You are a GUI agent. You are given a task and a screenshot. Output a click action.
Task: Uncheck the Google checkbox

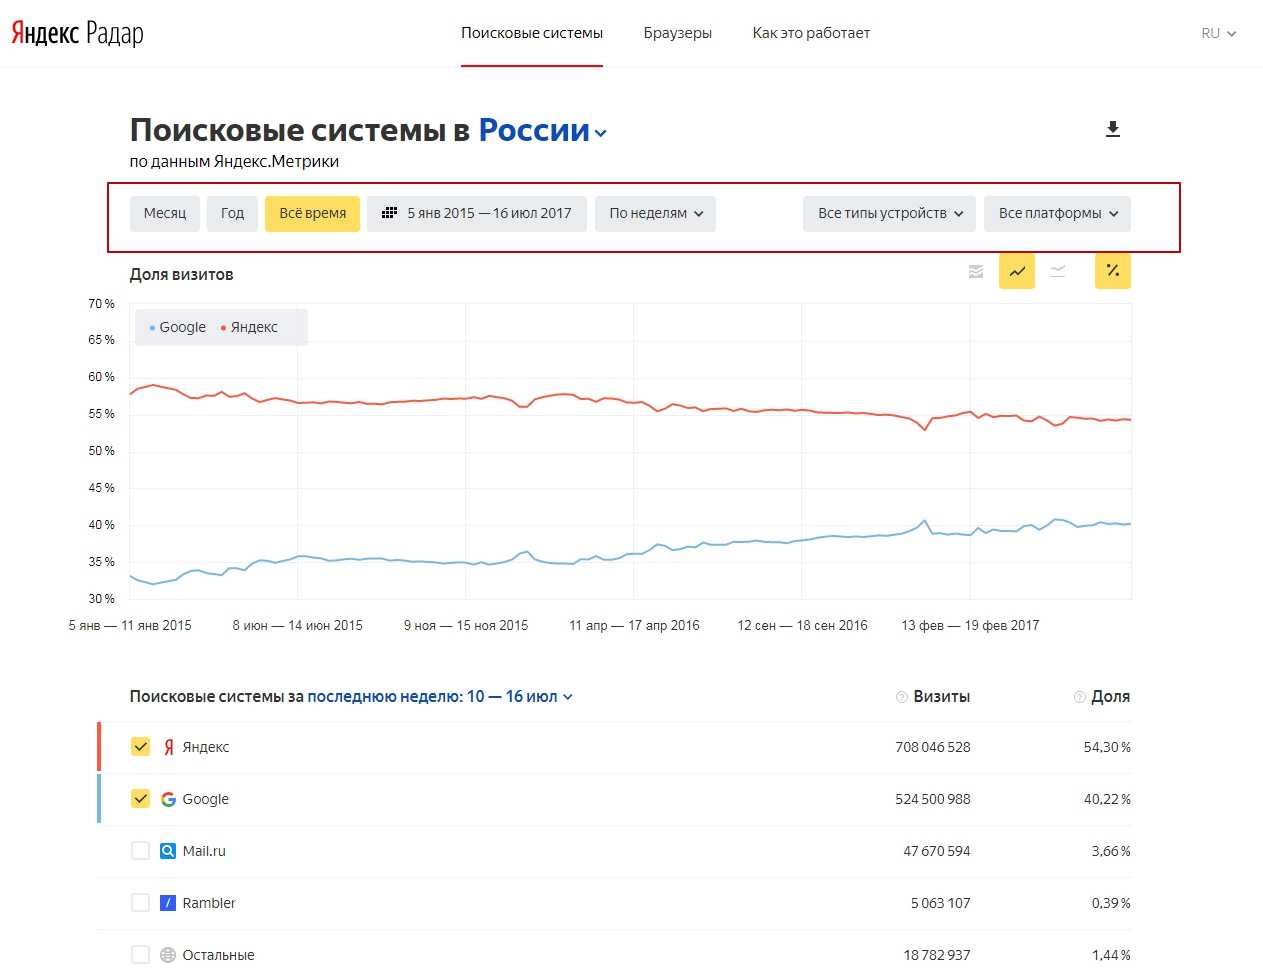[141, 799]
